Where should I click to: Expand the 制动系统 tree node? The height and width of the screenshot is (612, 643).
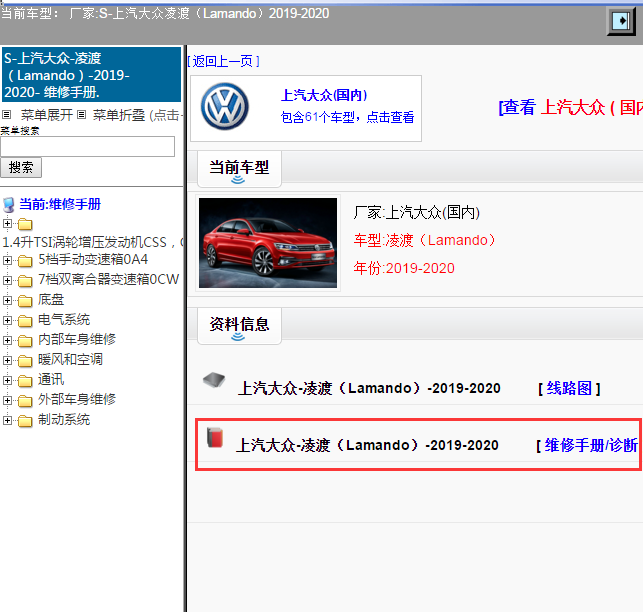pos(7,420)
